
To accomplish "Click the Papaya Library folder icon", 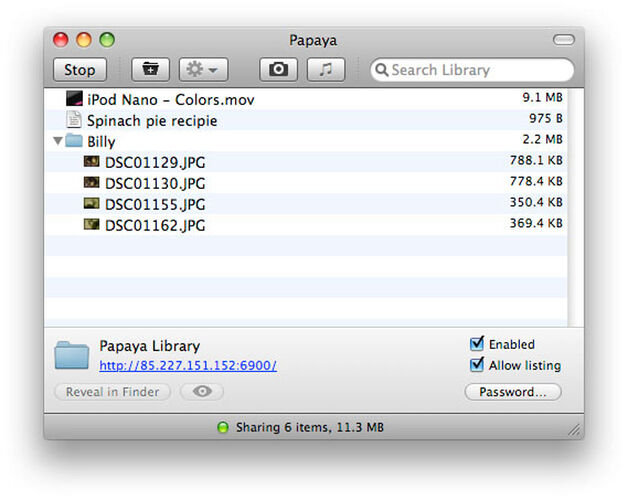I will click(x=72, y=355).
